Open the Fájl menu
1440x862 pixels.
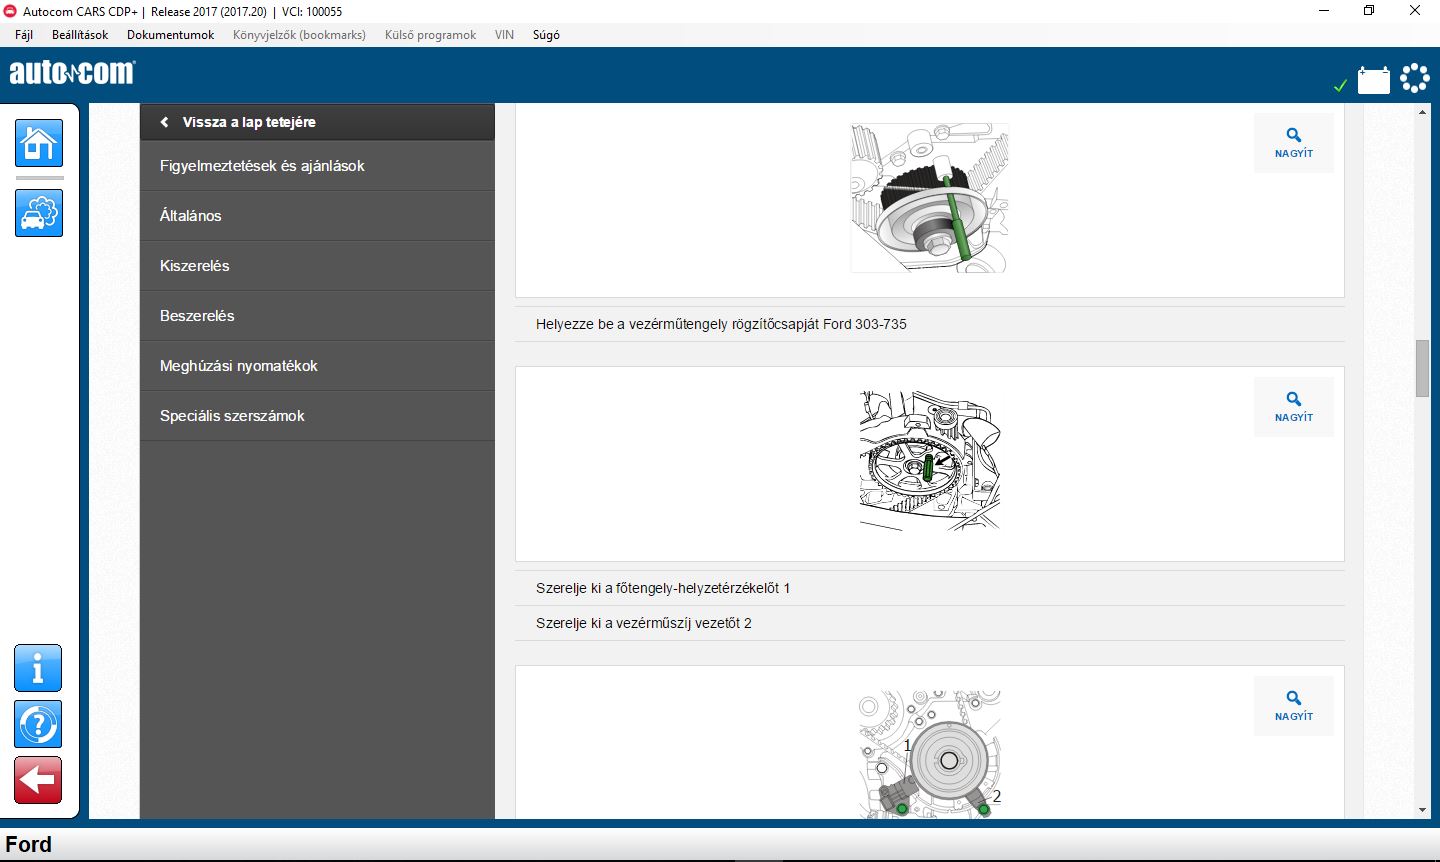[24, 35]
